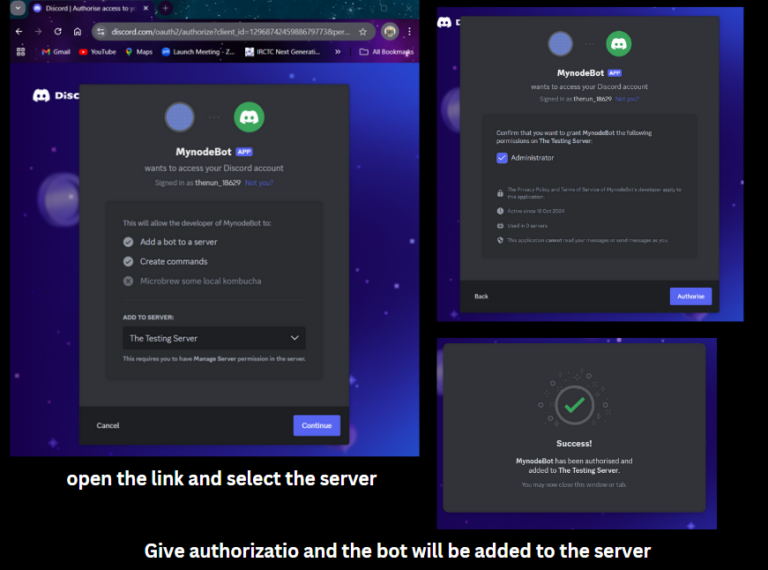
Task: Open a new browser tab
Action: pyautogui.click(x=165, y=8)
